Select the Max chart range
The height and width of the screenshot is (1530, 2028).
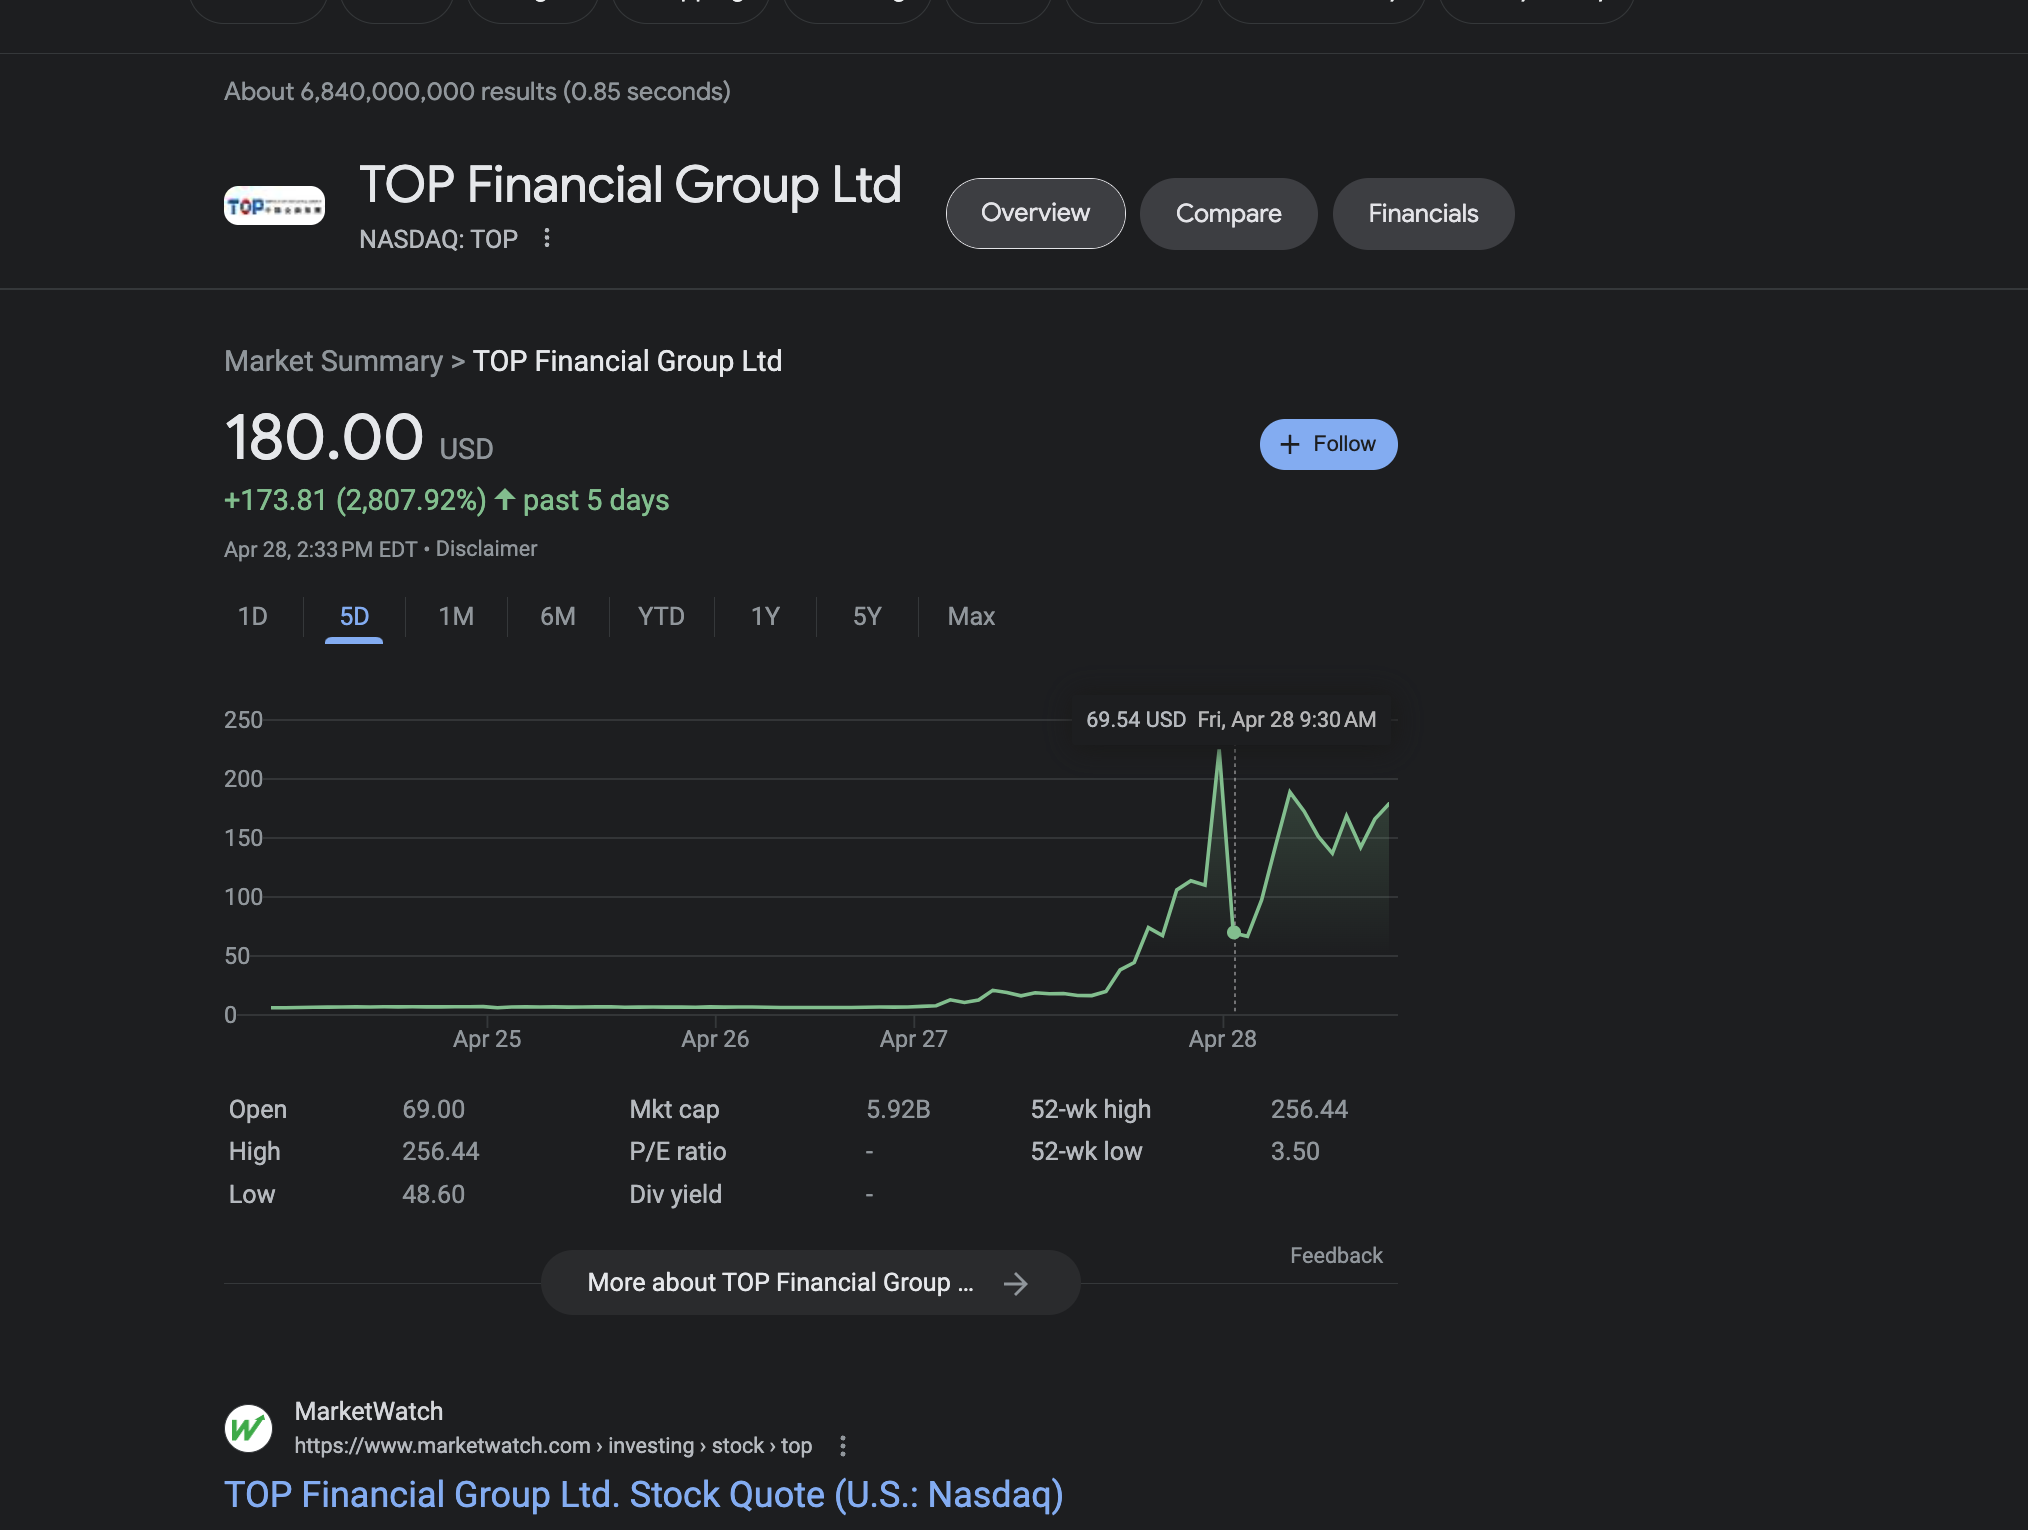pos(971,616)
